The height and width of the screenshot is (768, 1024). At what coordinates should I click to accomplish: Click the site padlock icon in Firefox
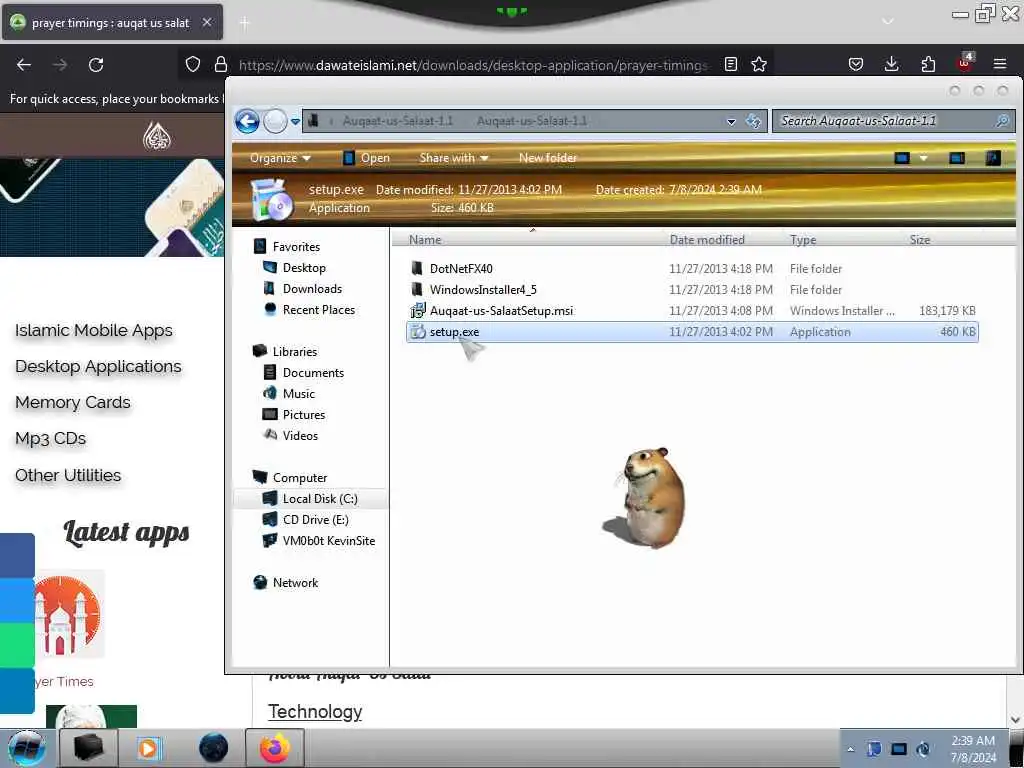221,64
